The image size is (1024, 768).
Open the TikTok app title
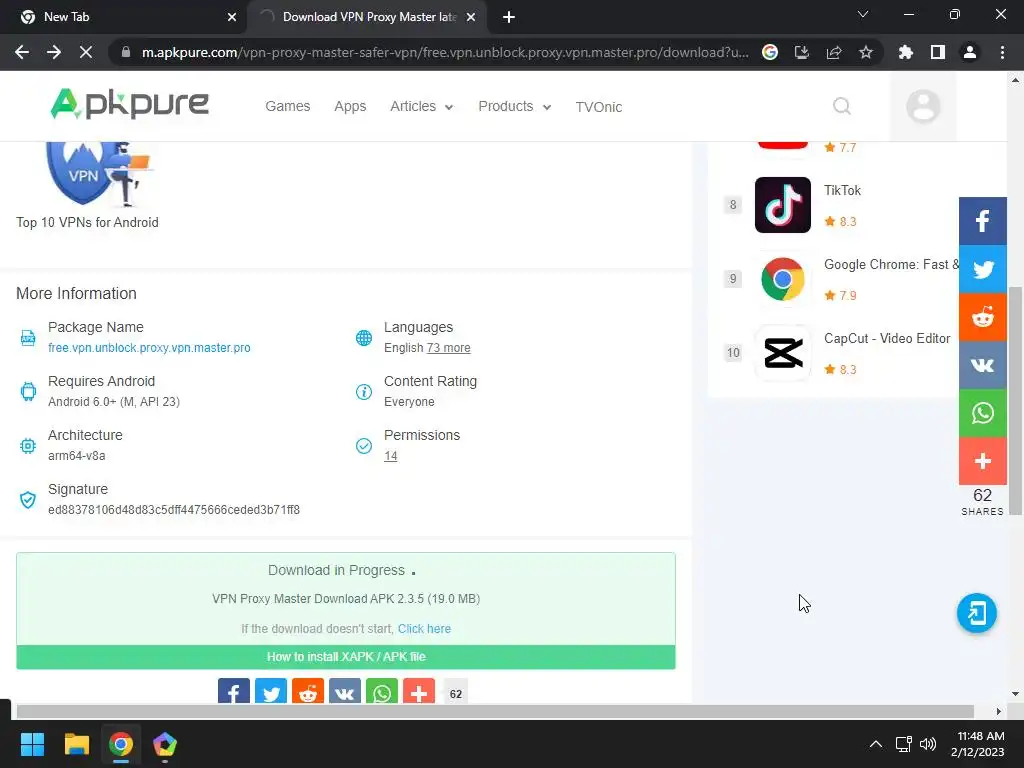842,190
